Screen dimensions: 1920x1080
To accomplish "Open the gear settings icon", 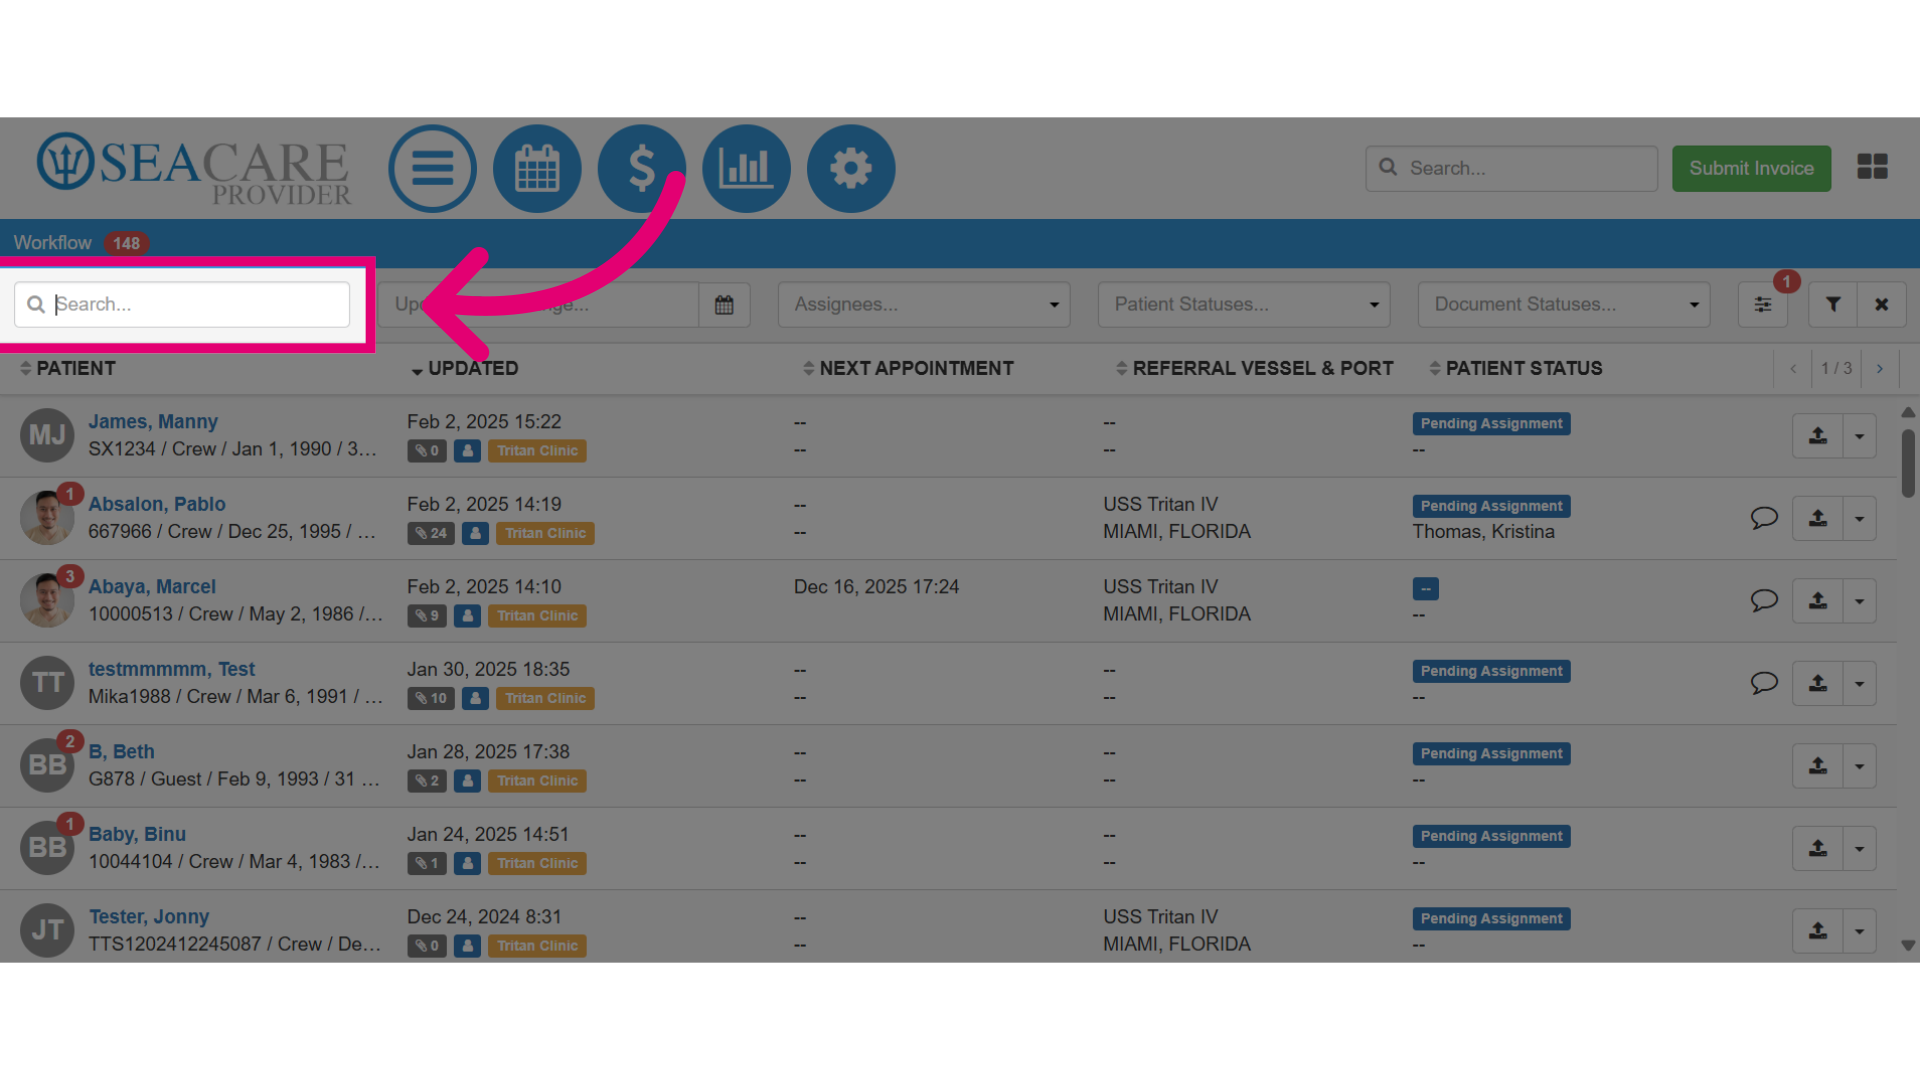I will (851, 168).
